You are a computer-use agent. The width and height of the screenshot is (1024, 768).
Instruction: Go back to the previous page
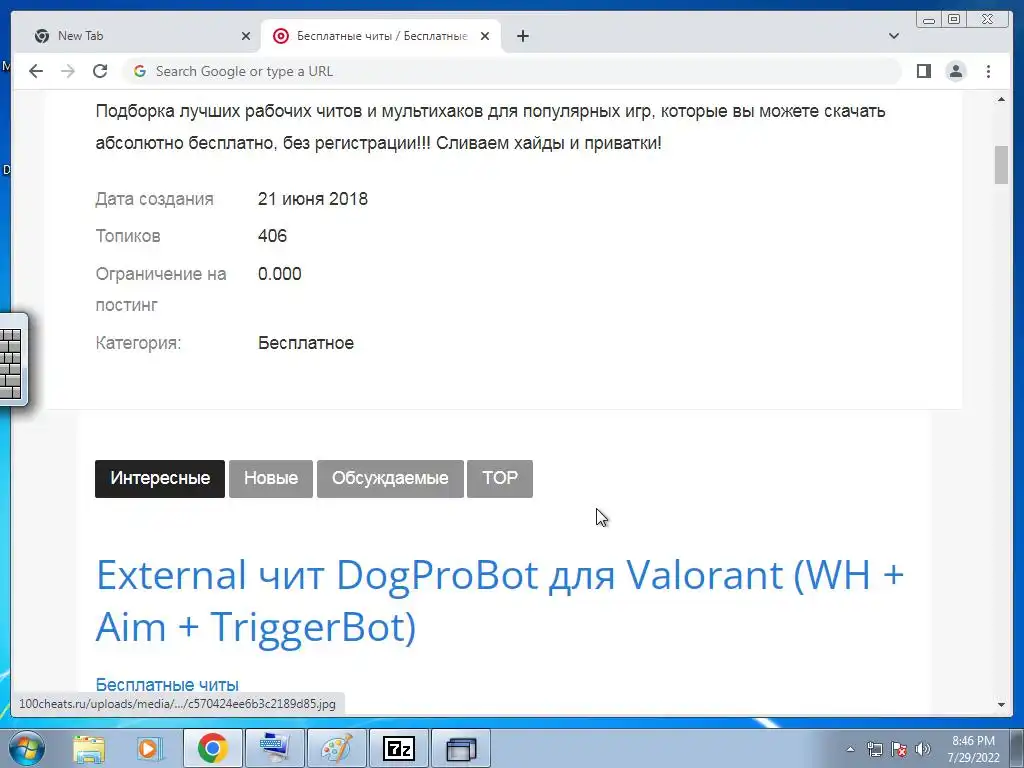coord(36,71)
